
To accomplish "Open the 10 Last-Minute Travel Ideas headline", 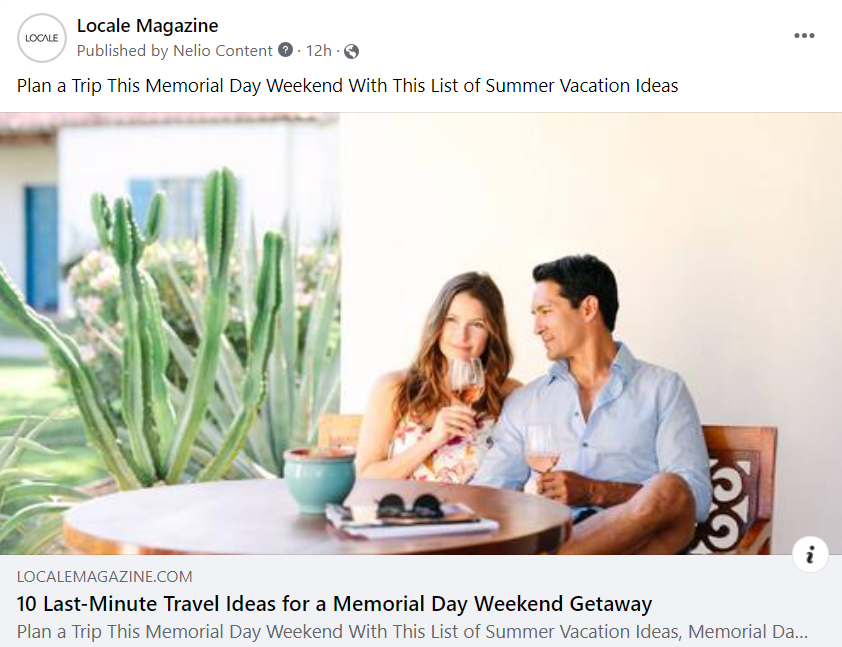I will [x=334, y=604].
